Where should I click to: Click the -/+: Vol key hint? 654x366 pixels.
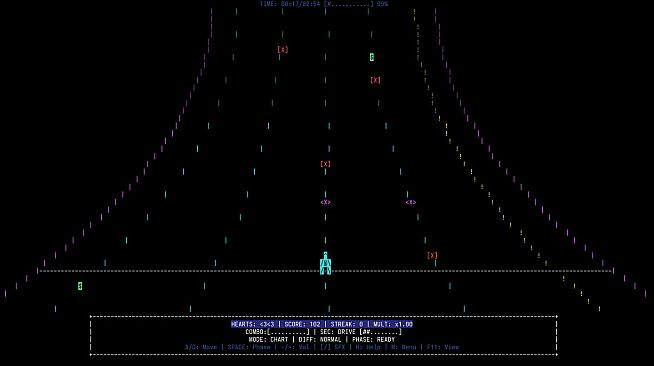295,347
